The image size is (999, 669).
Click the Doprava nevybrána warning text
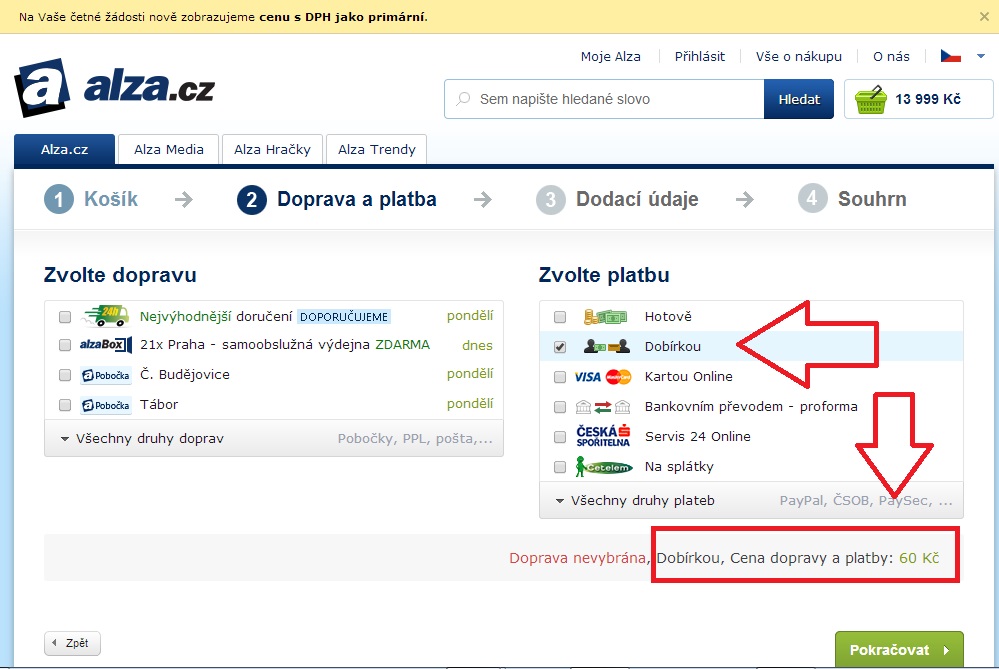pyautogui.click(x=577, y=558)
